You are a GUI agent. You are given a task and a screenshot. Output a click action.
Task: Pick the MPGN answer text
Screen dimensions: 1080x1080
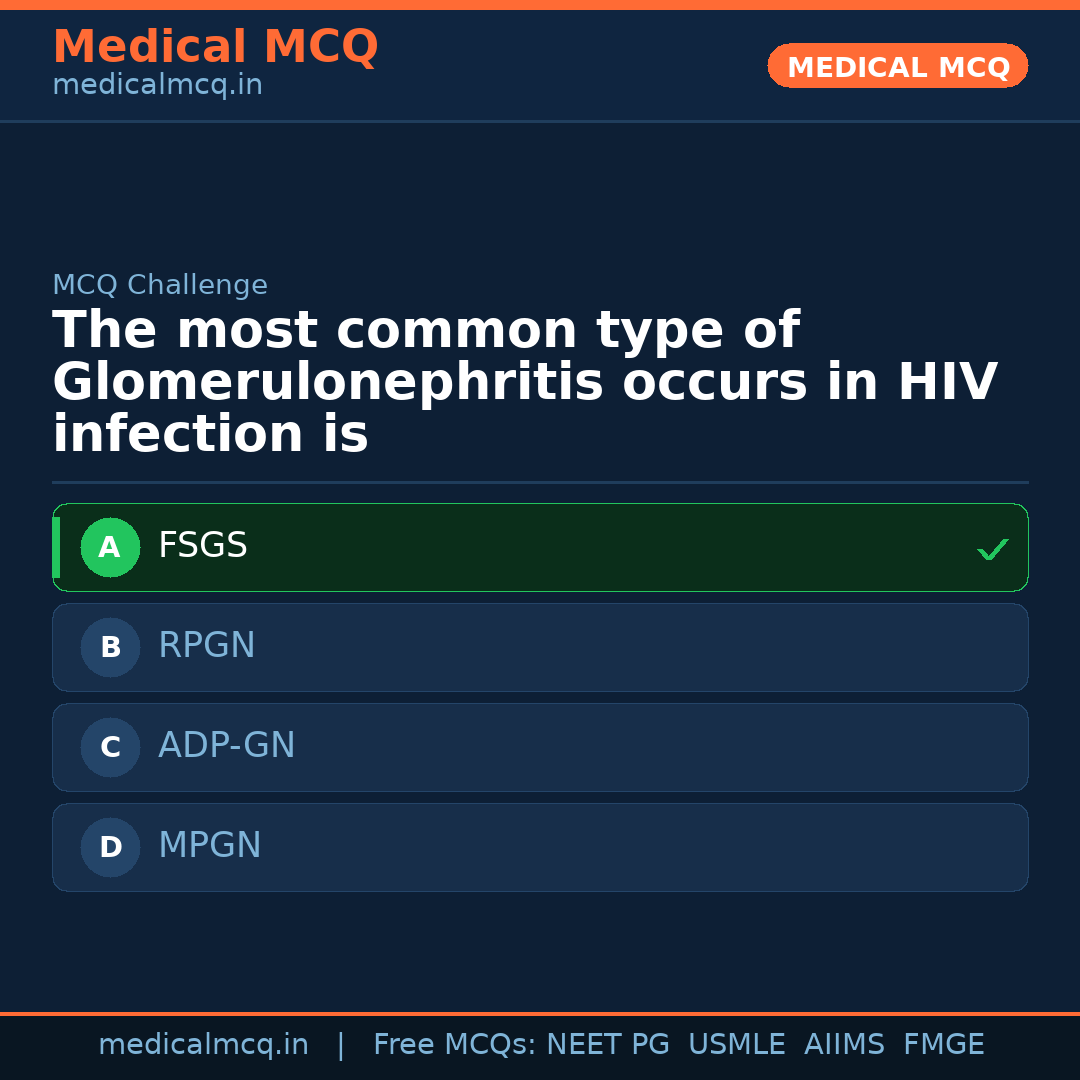(x=210, y=846)
